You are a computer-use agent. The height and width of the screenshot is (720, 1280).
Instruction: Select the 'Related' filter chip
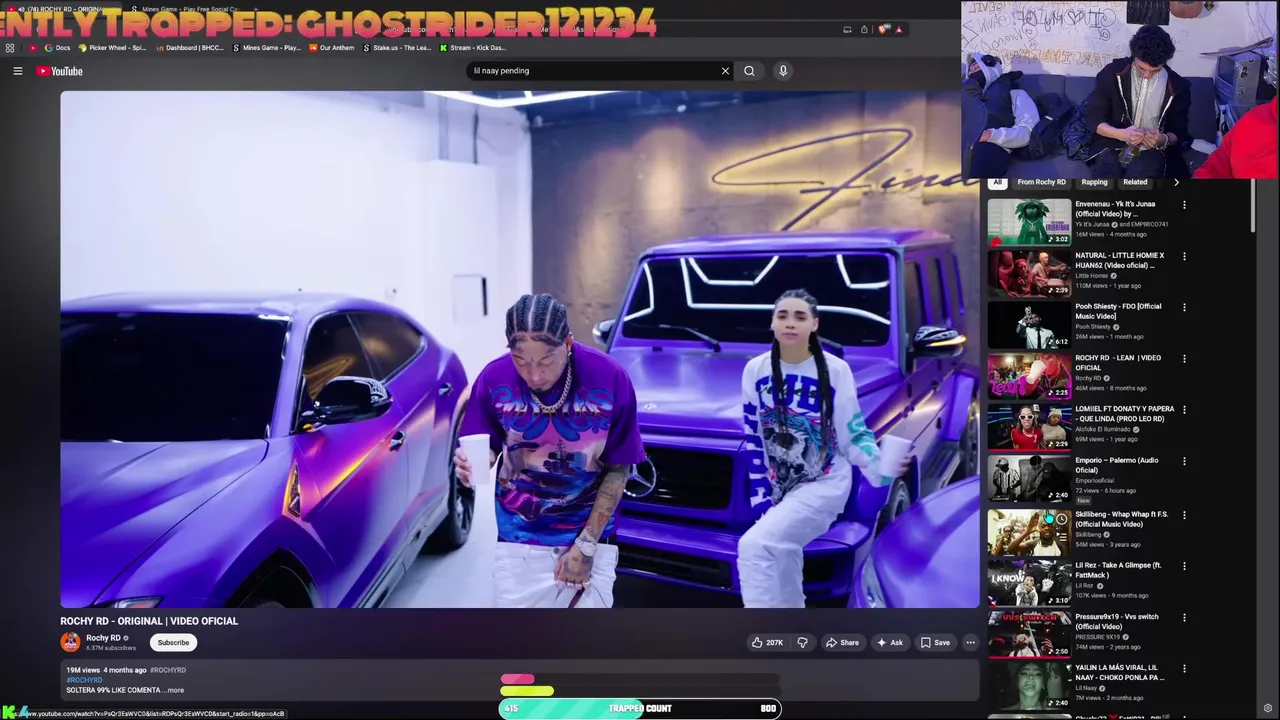click(x=1135, y=182)
